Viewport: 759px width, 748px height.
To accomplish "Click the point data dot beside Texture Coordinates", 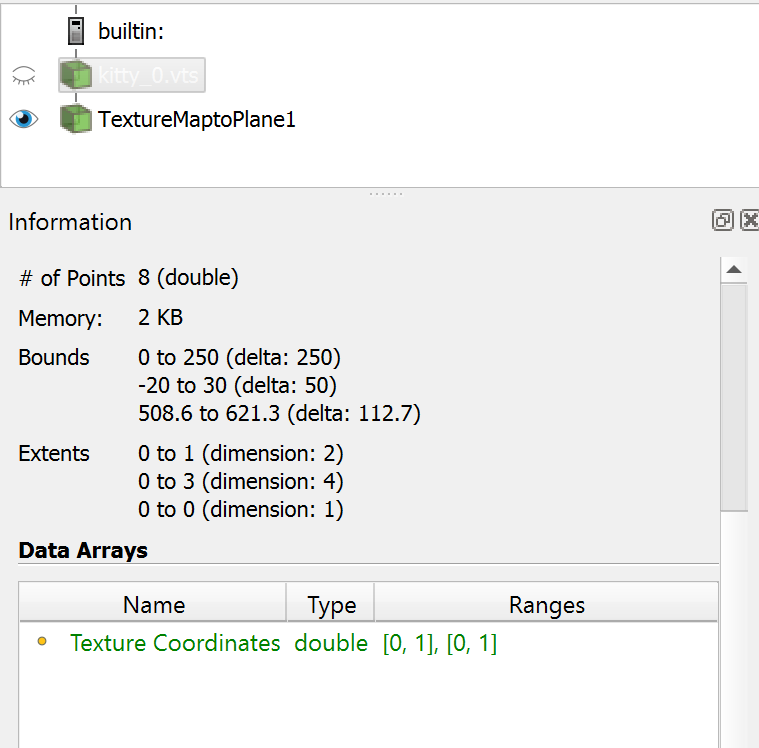I will point(42,642).
